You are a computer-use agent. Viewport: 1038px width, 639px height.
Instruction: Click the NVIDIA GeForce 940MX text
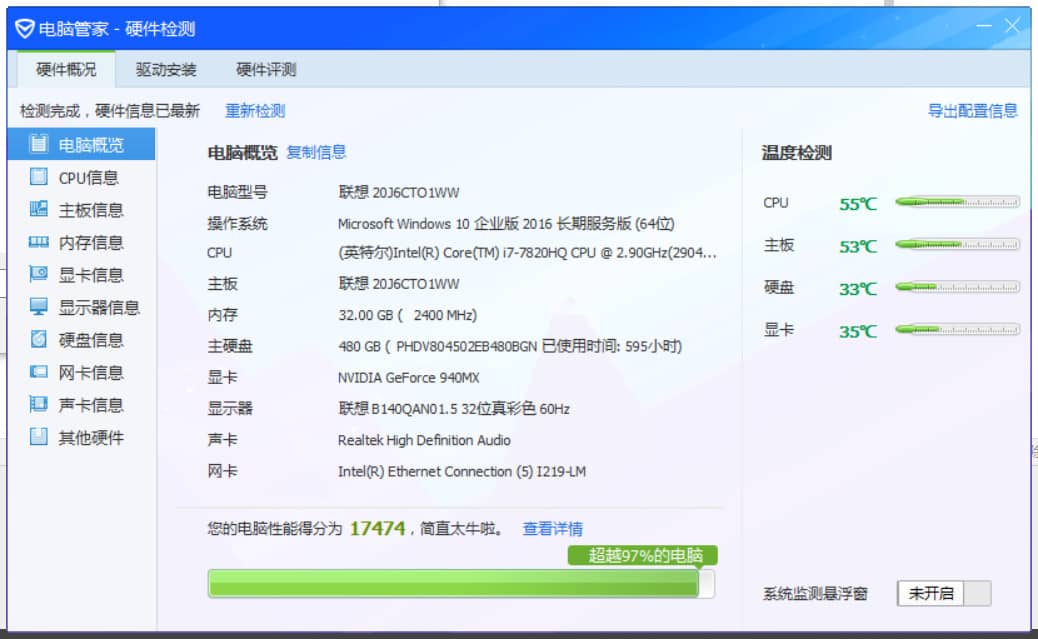click(x=408, y=377)
